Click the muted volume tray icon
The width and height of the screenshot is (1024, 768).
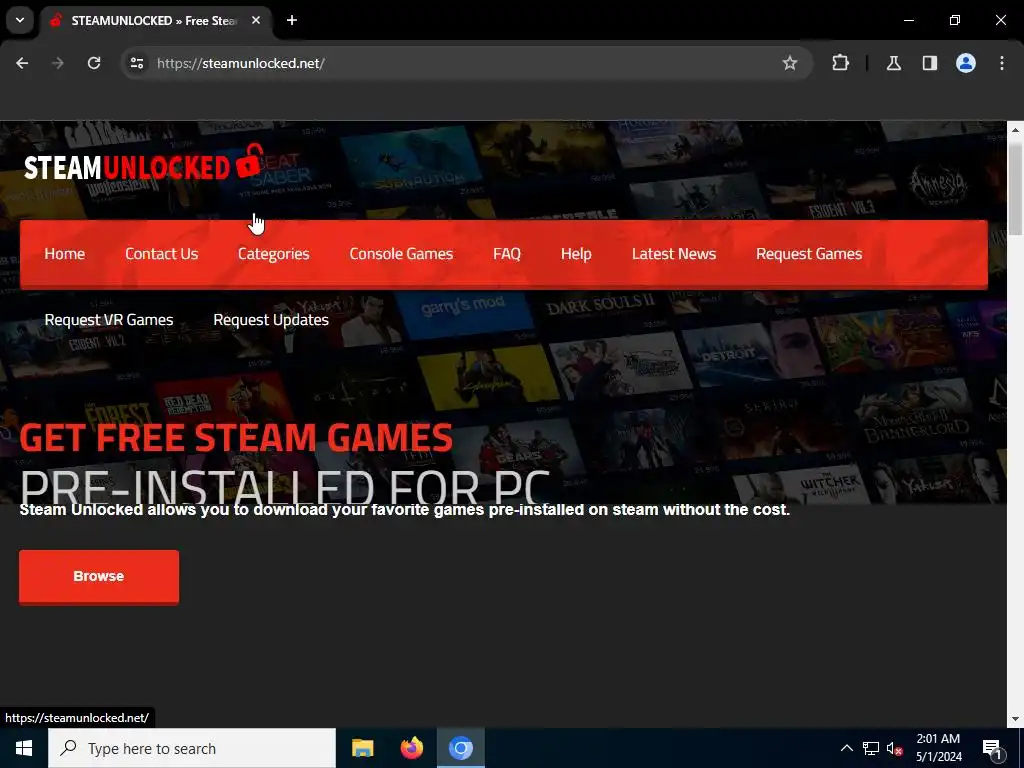(x=894, y=748)
